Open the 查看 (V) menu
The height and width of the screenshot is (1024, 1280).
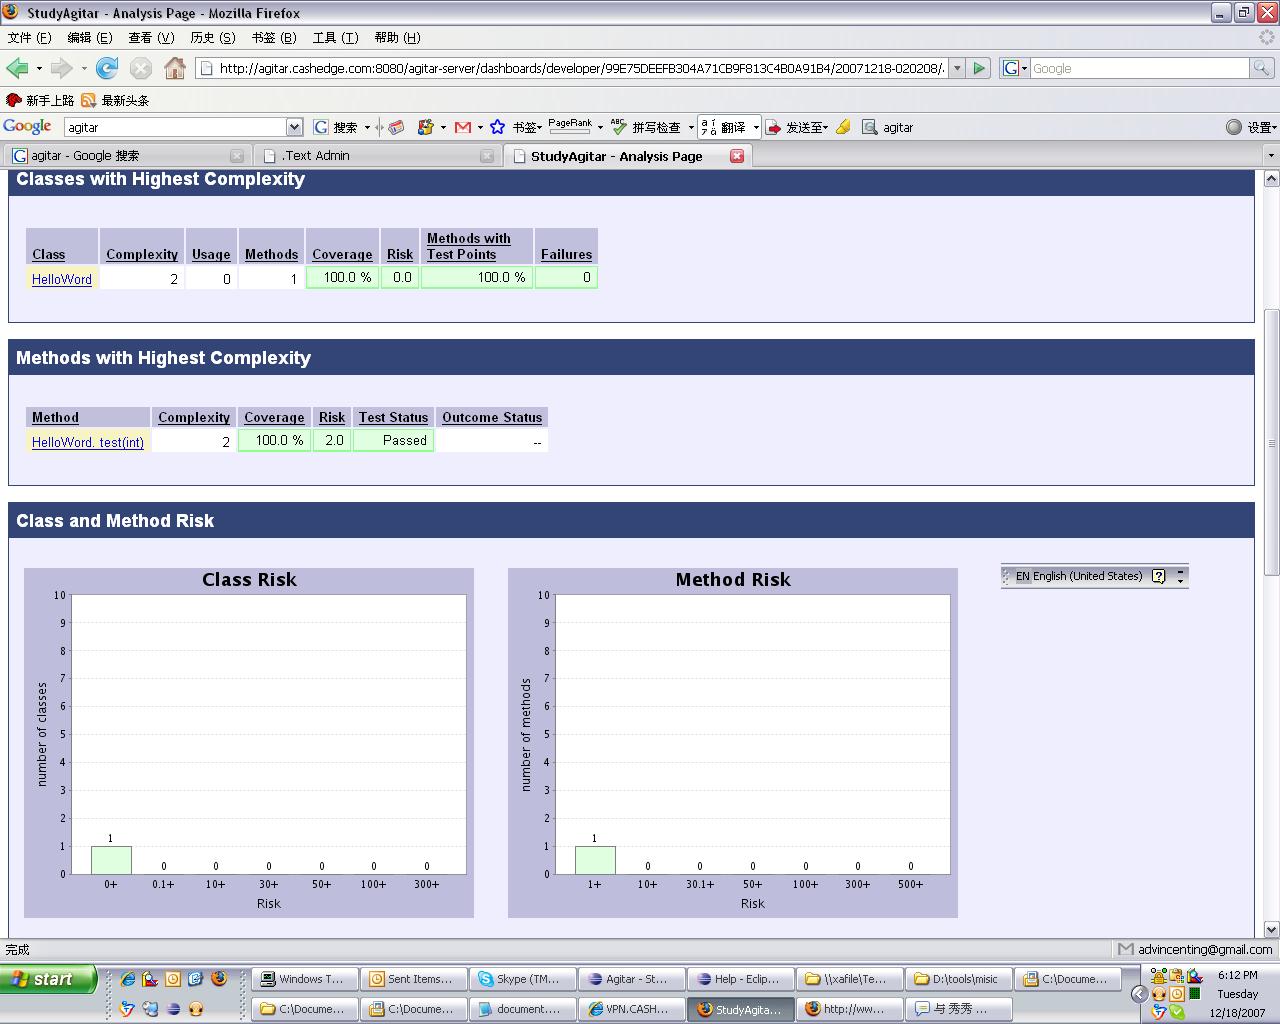[151, 38]
